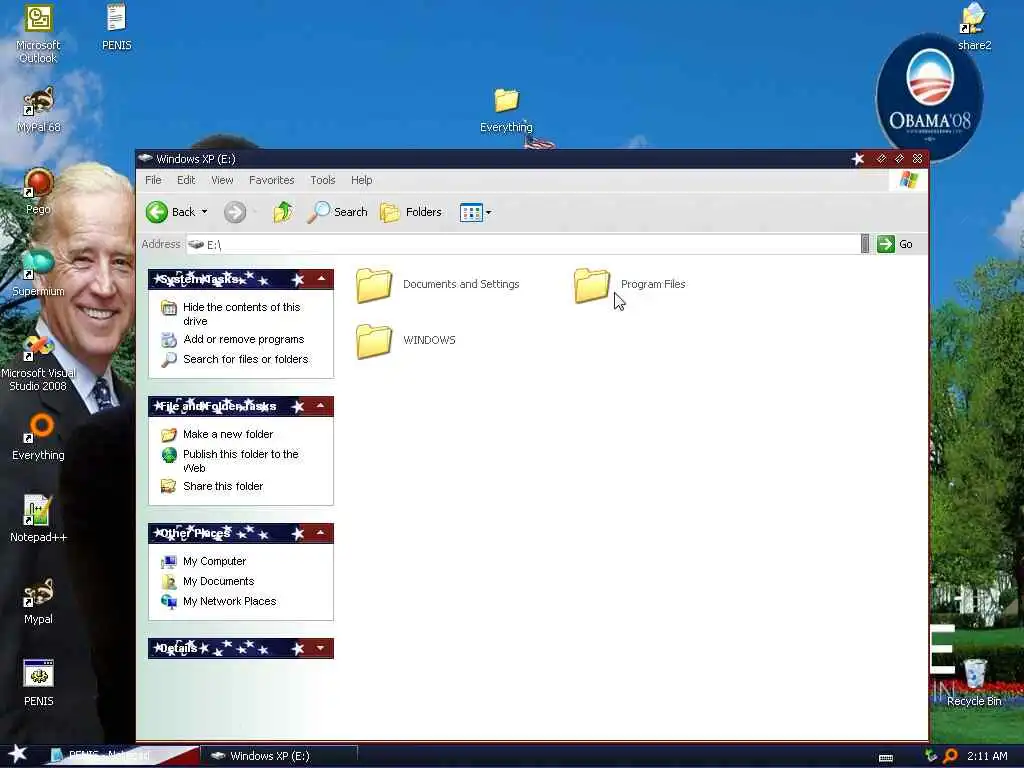Click the Windows XP (E:) title bar text
Image resolution: width=1024 pixels, height=768 pixels.
(196, 159)
